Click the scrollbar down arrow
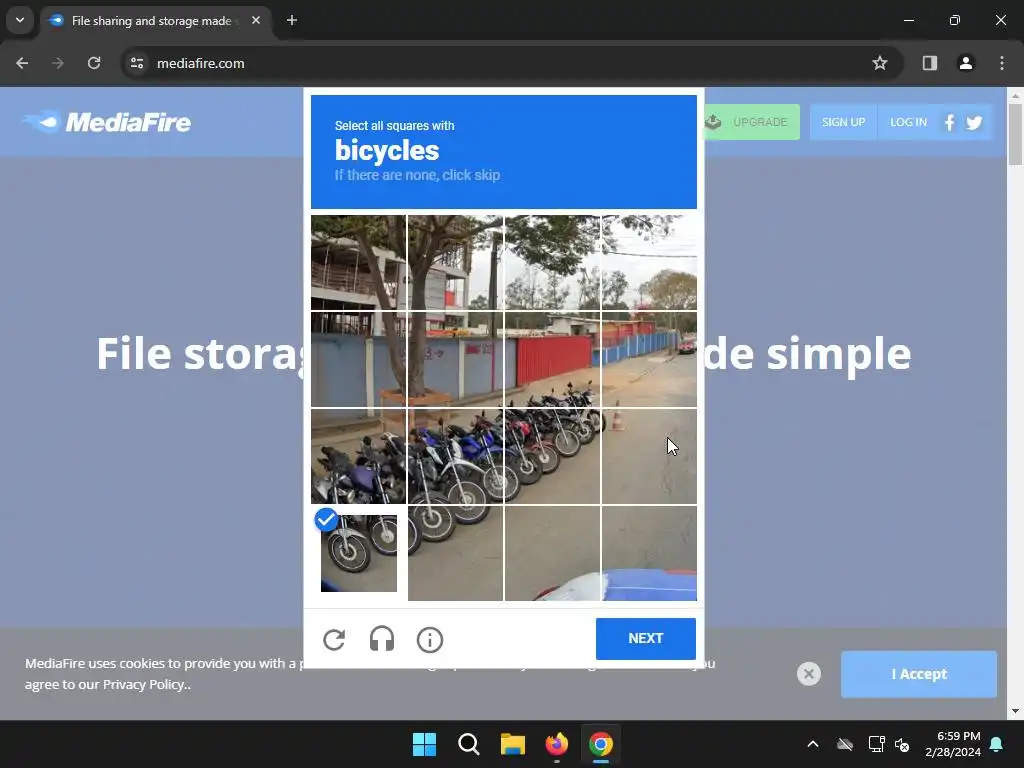The height and width of the screenshot is (768, 1024). click(1016, 711)
